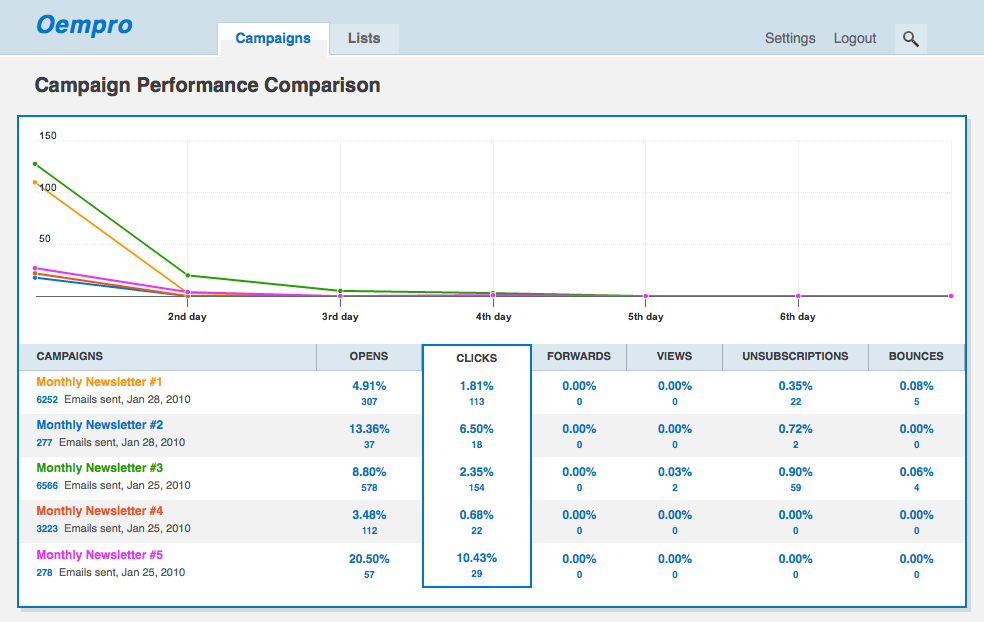Viewport: 984px width, 622px height.
Task: Click the search magnifier icon
Action: pyautogui.click(x=910, y=39)
